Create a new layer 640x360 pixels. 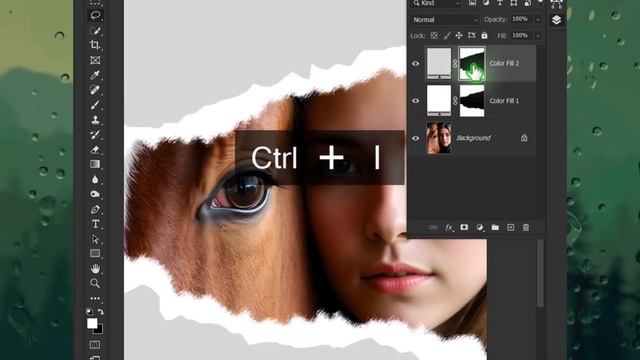(x=511, y=227)
